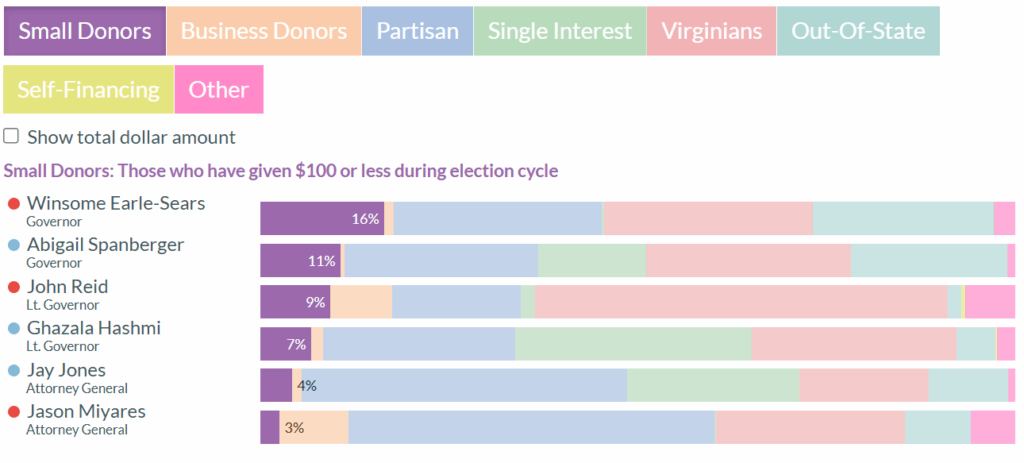Image resolution: width=1024 pixels, height=463 pixels.
Task: Open the Virginians donor view
Action: click(712, 30)
